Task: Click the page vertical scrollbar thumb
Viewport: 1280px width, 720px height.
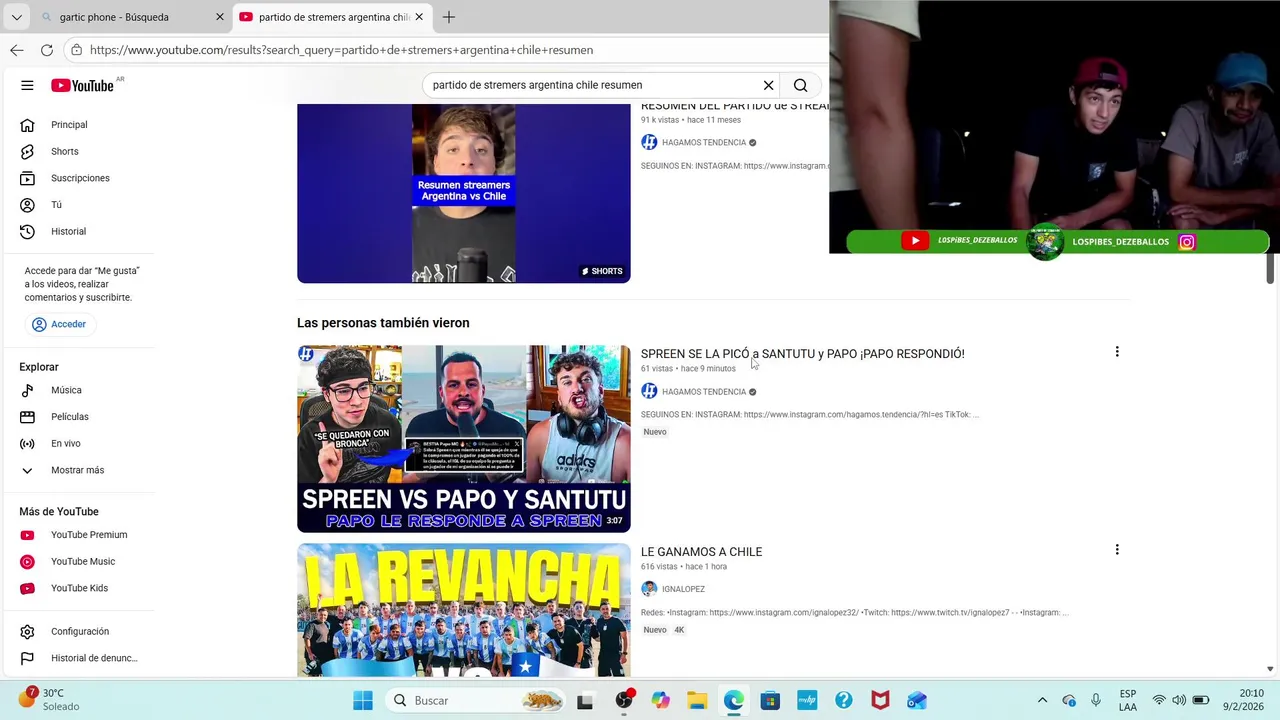Action: pos(1270,268)
